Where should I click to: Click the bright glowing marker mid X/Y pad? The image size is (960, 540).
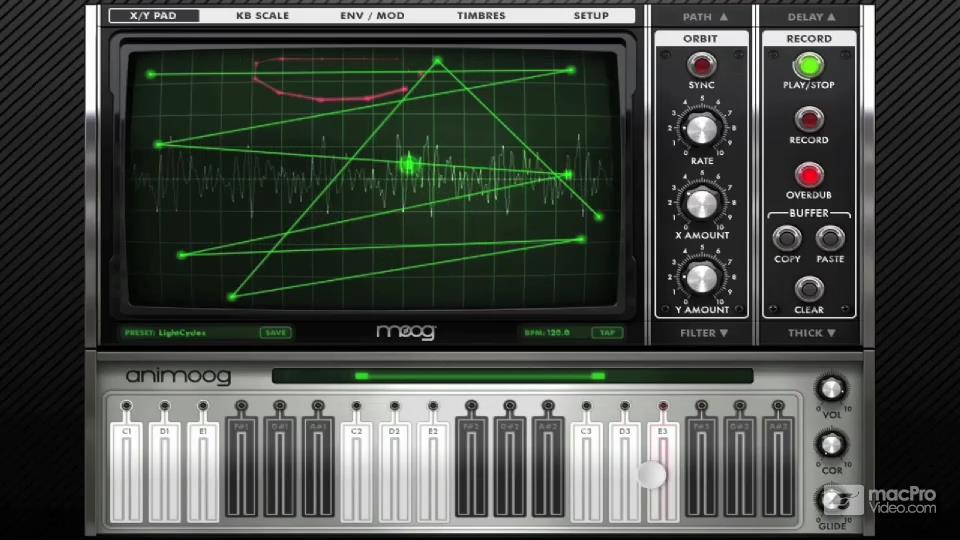coord(408,164)
